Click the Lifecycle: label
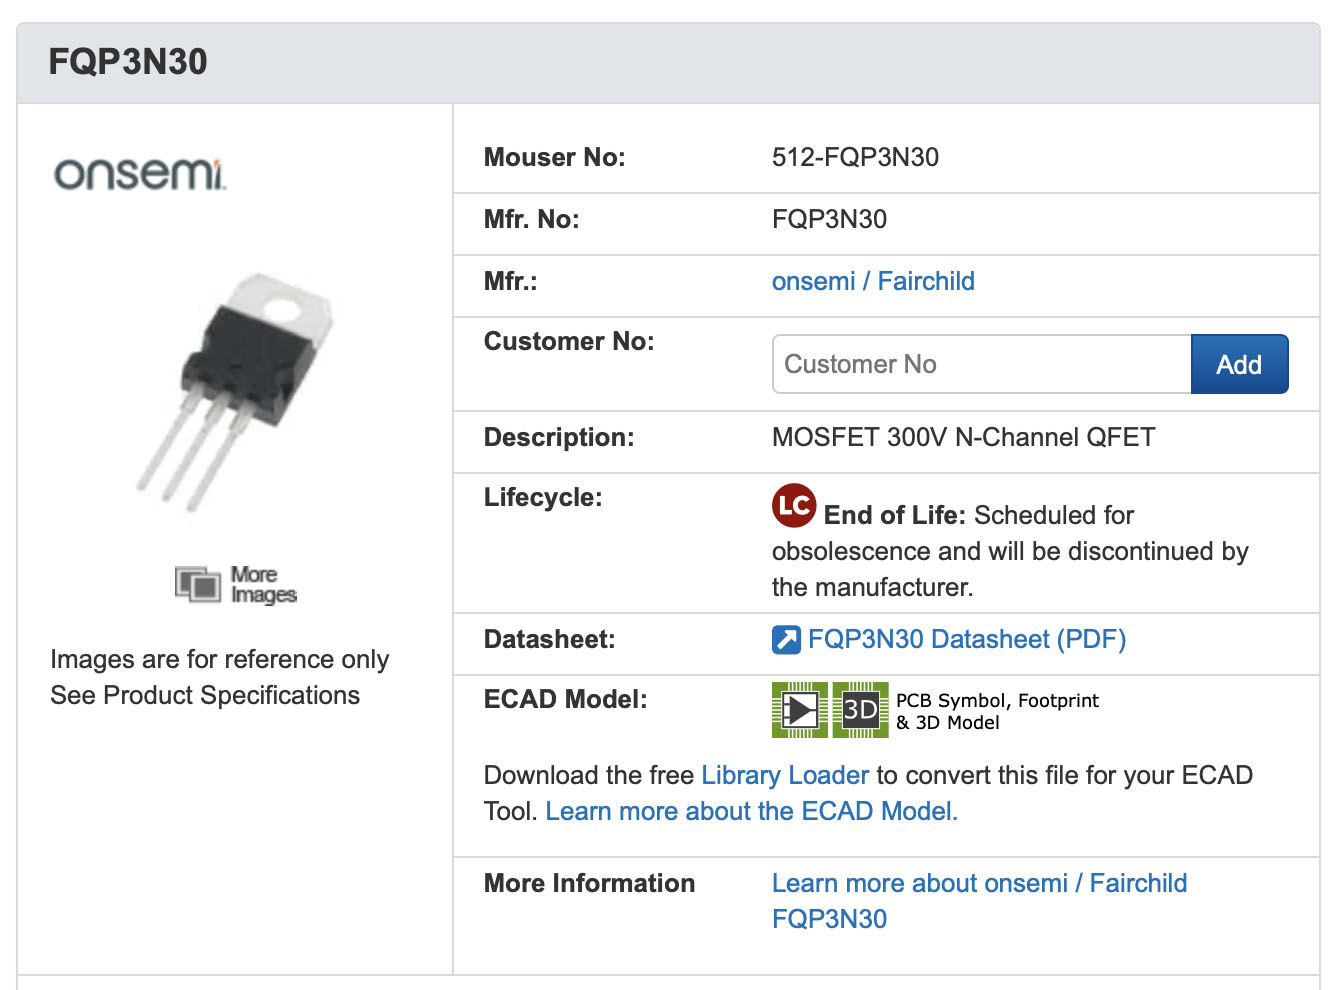 pyautogui.click(x=543, y=497)
